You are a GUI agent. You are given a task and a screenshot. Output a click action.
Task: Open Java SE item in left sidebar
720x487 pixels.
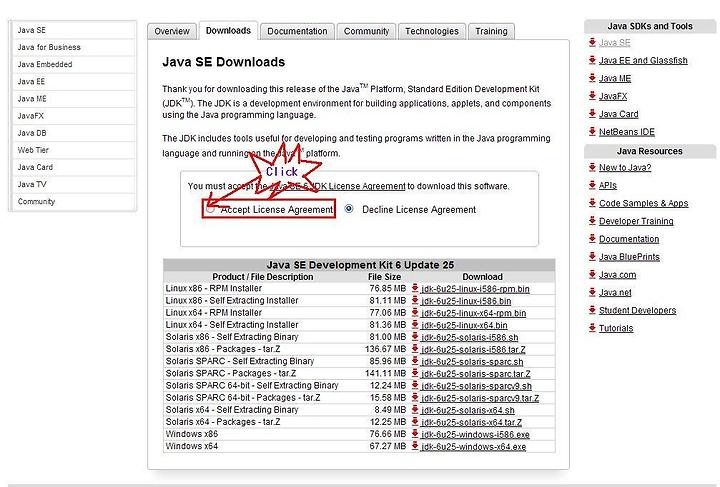(74, 30)
